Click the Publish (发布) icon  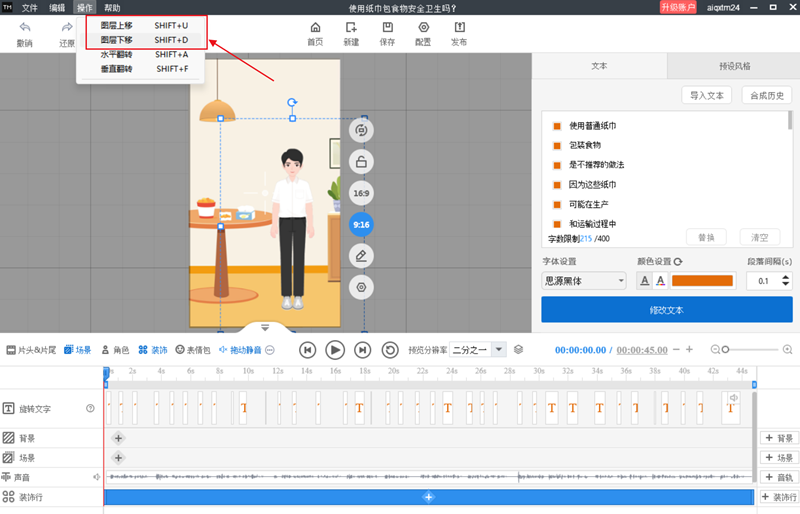point(459,27)
